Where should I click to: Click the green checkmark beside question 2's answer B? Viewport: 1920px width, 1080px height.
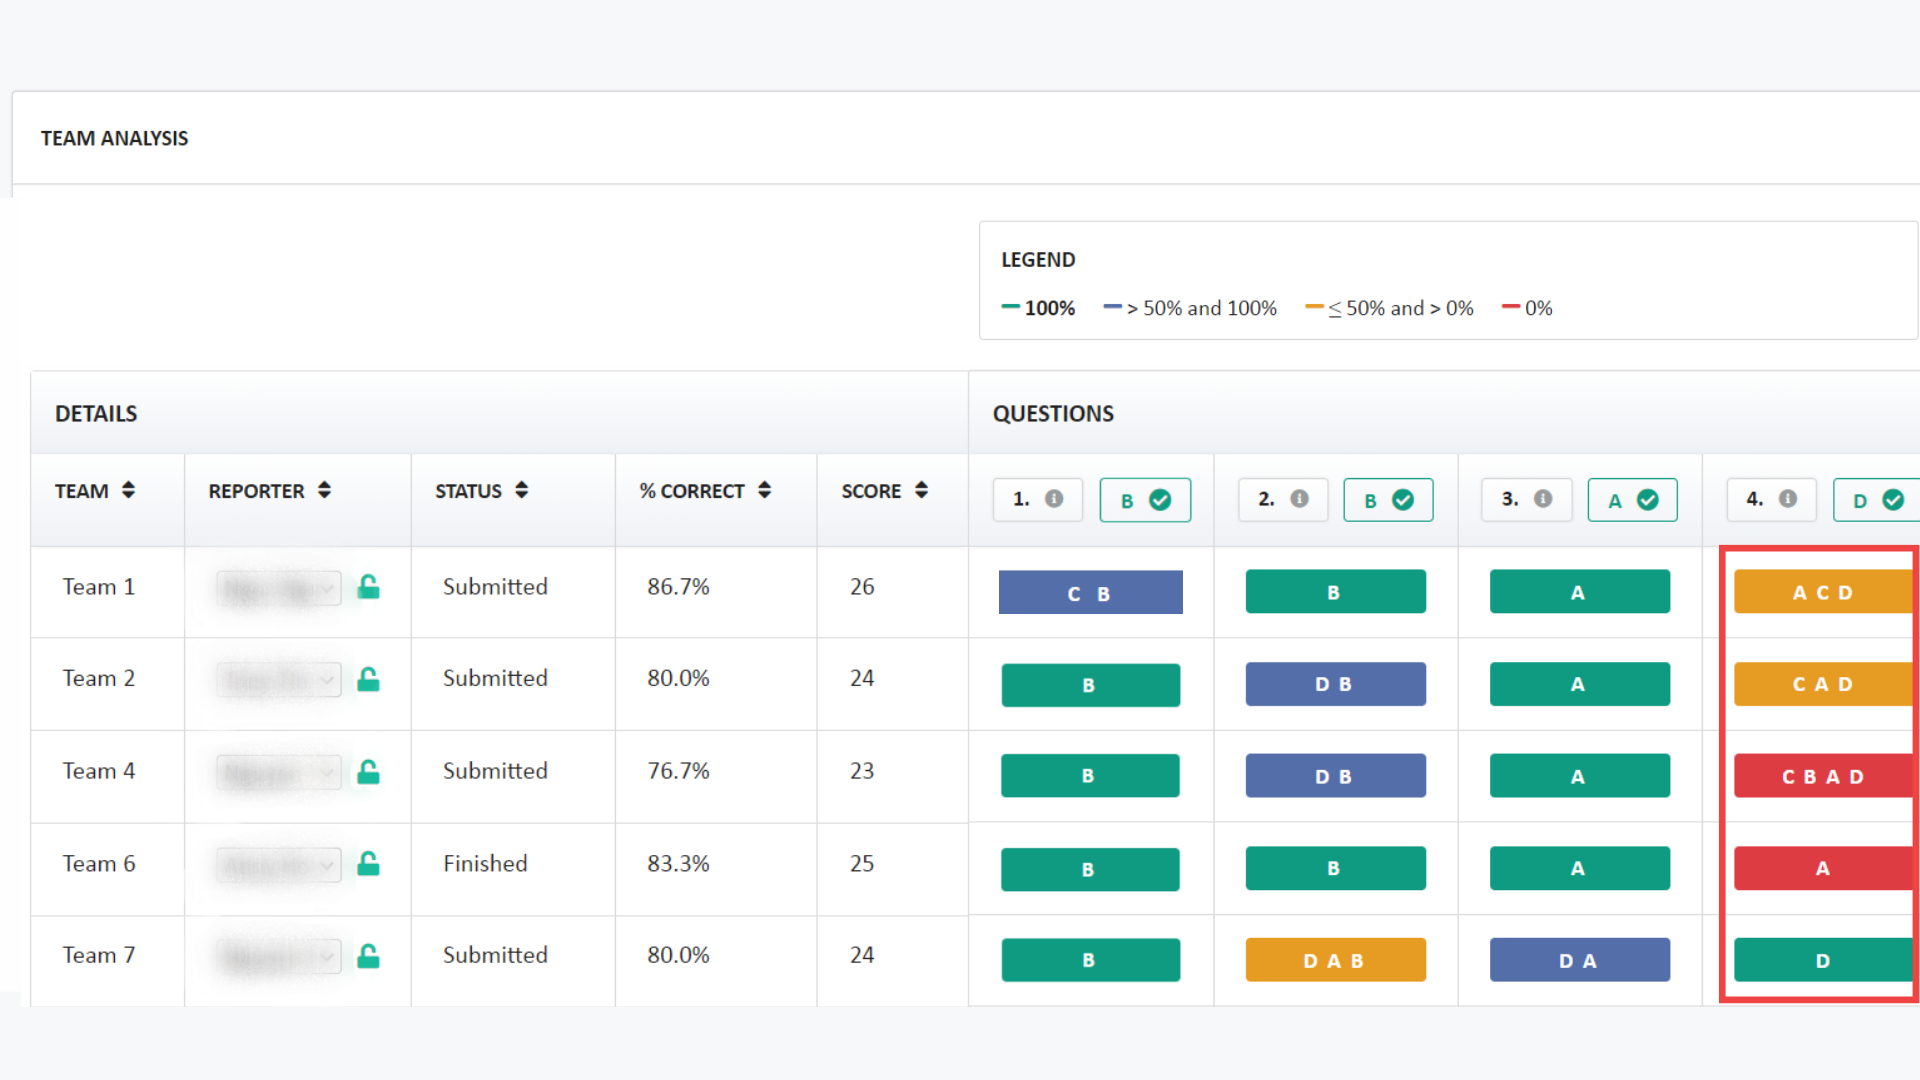click(x=1405, y=500)
